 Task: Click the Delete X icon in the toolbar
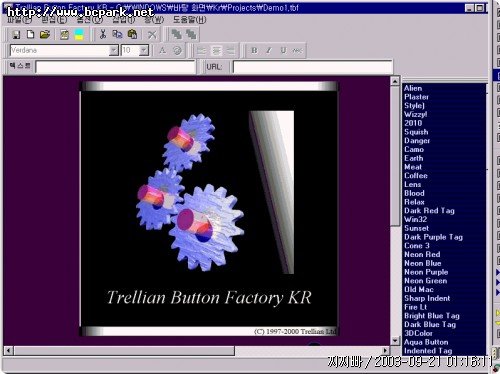click(x=152, y=35)
